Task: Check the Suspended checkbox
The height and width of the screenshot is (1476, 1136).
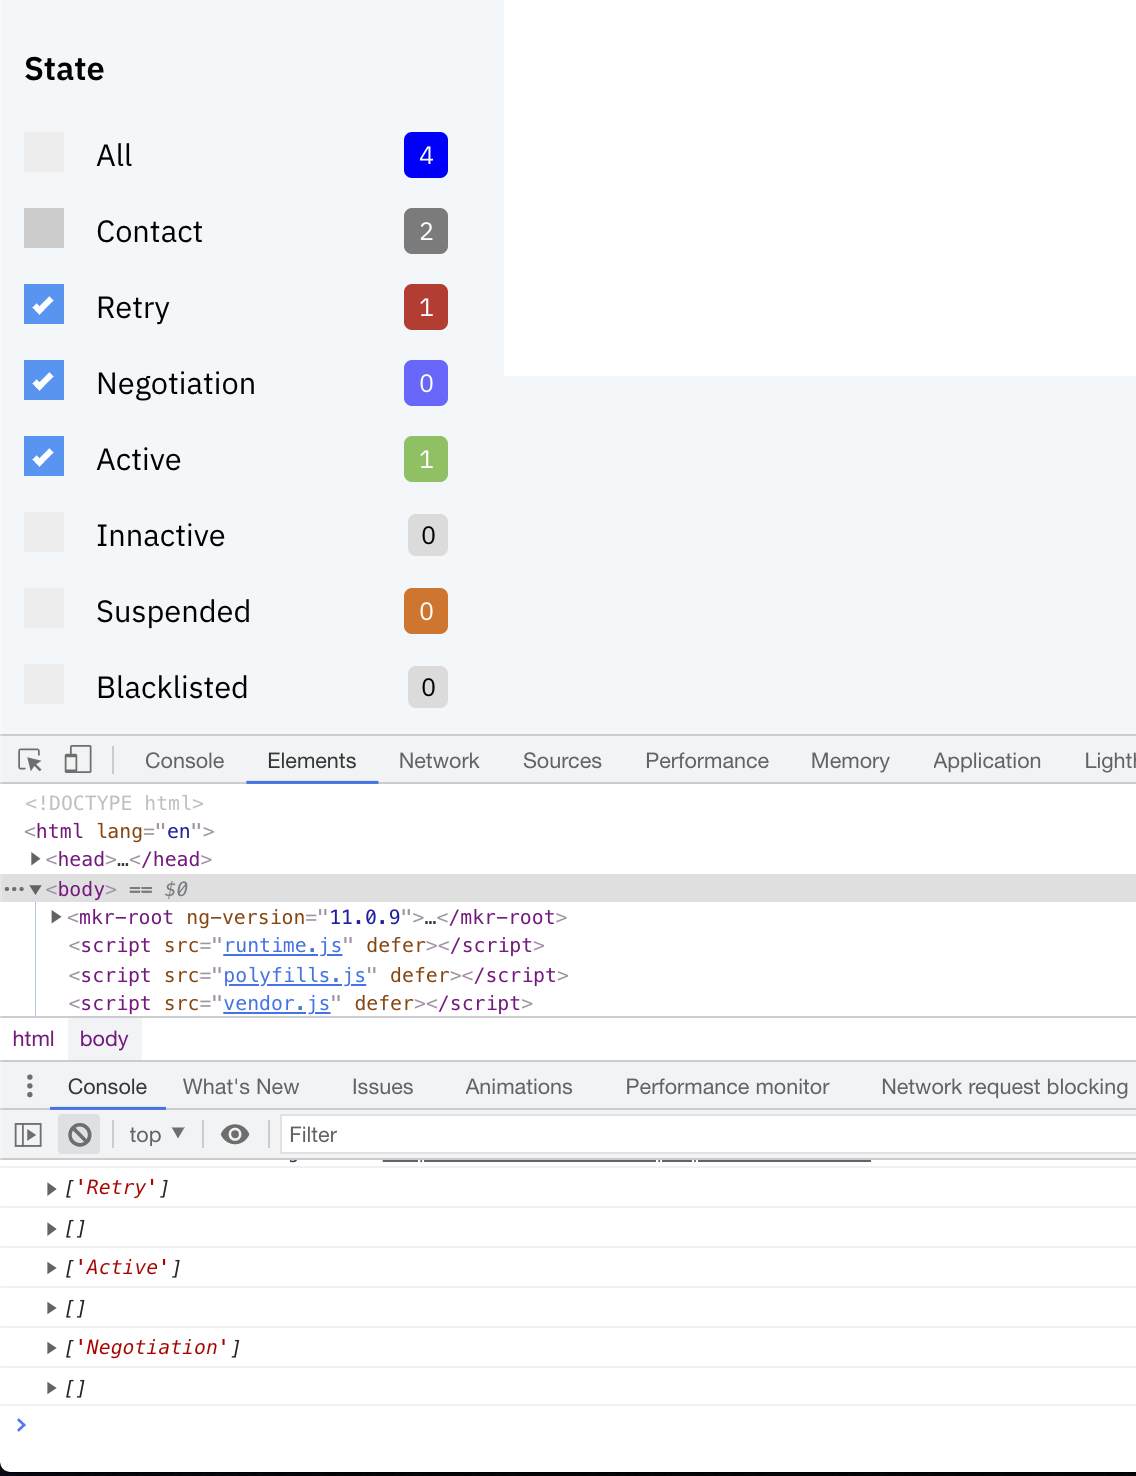Action: pyautogui.click(x=44, y=608)
